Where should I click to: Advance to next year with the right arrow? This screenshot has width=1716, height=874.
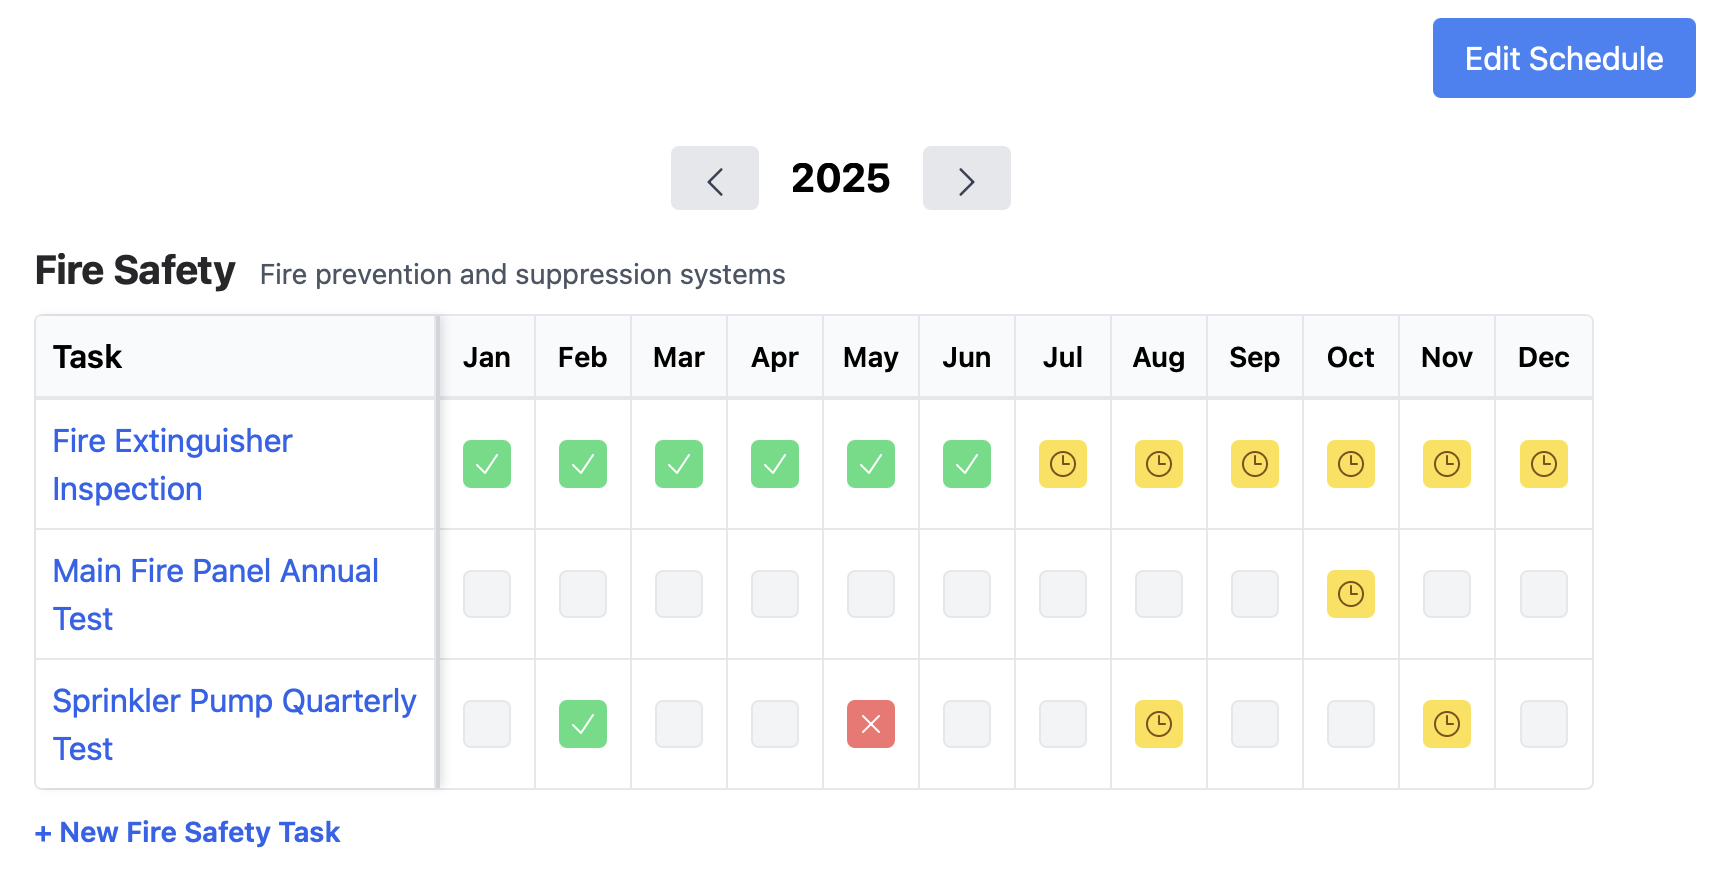966,178
